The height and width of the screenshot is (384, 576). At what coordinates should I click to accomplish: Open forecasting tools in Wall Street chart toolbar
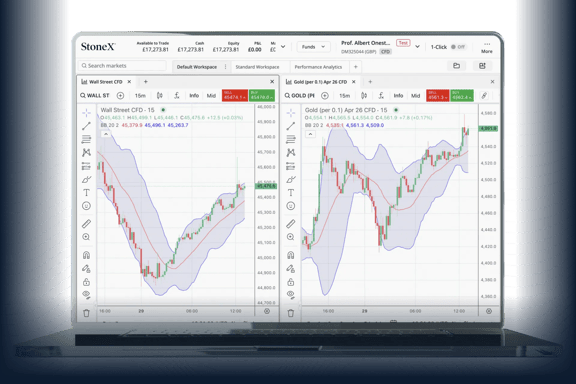coord(86,166)
